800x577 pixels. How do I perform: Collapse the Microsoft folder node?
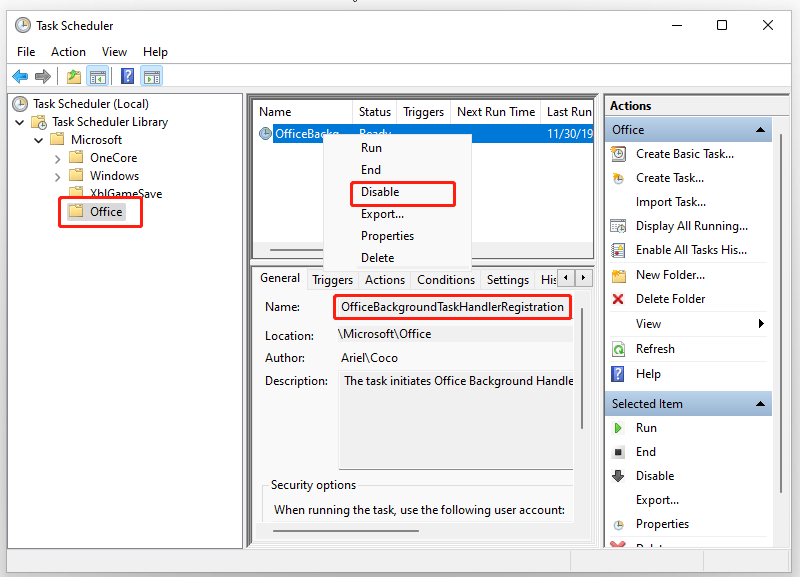(x=39, y=140)
